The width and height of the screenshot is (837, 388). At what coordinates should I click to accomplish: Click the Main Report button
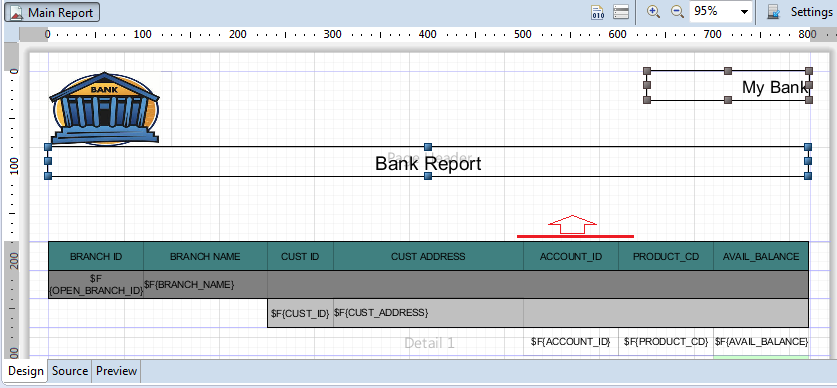tap(52, 12)
